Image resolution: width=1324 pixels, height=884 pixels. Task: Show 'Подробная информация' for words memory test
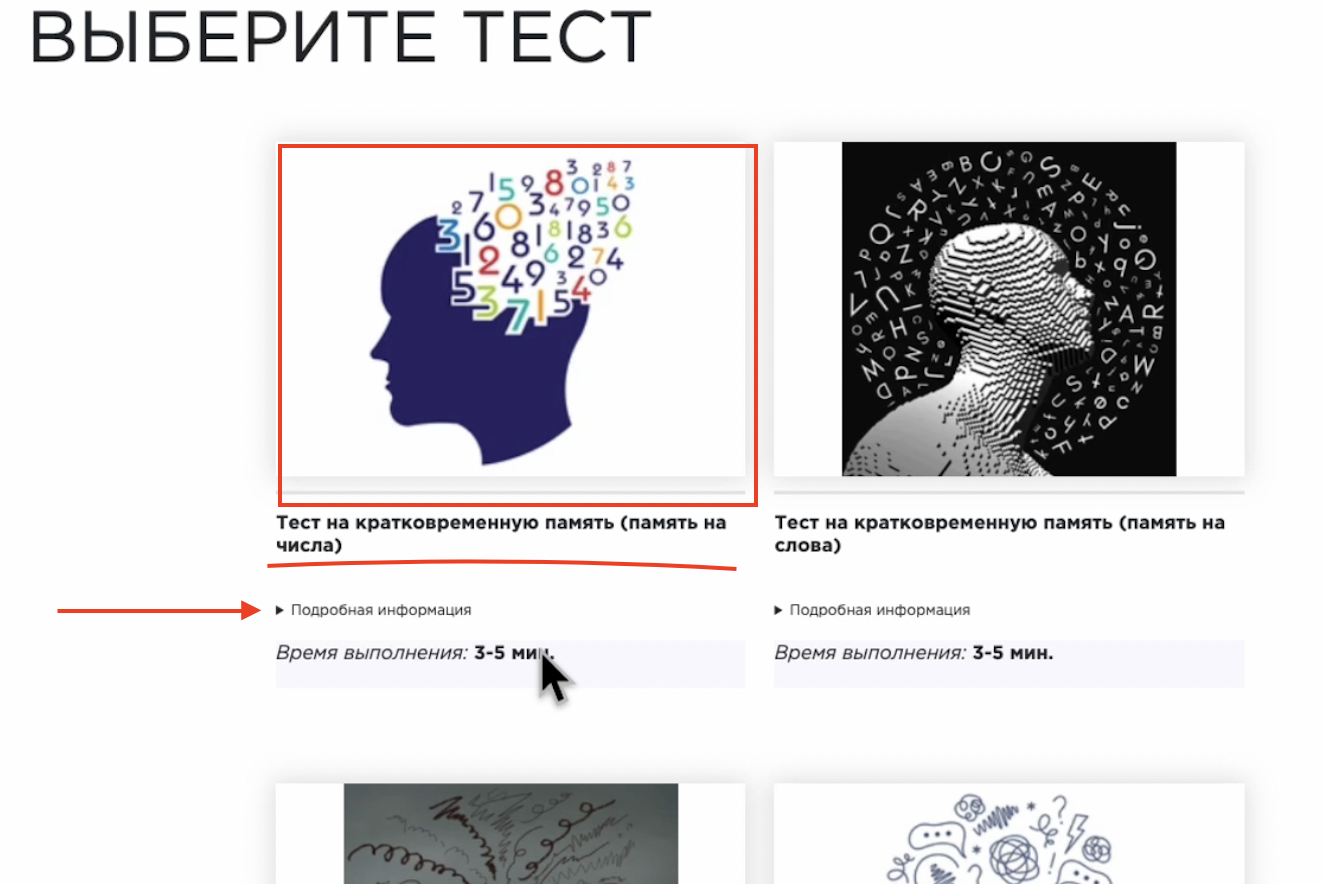tap(880, 610)
